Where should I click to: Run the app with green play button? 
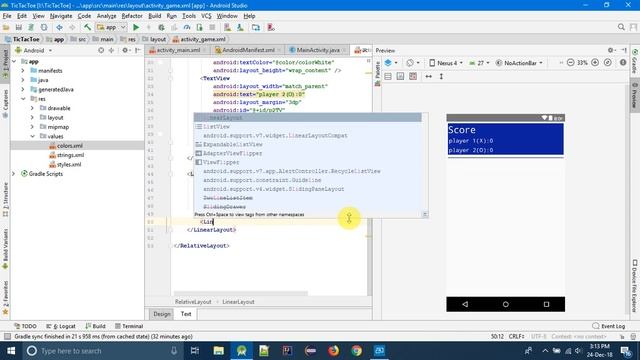point(136,27)
